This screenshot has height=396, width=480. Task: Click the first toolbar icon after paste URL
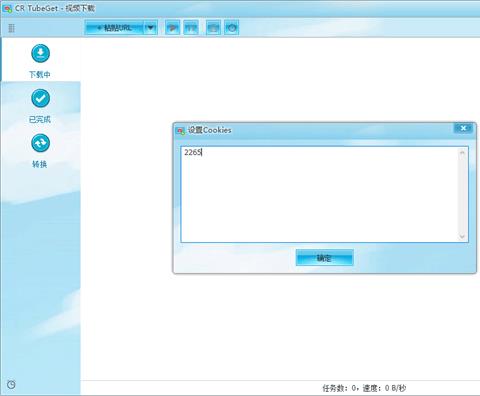pyautogui.click(x=173, y=28)
